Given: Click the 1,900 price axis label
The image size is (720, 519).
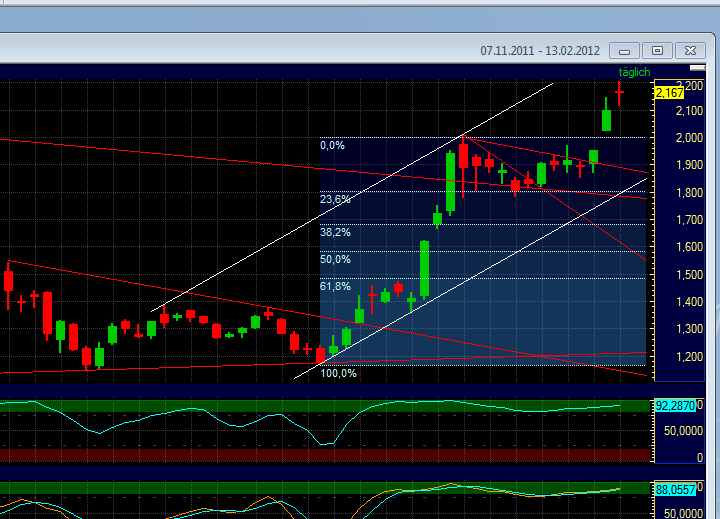Looking at the screenshot, I should coord(689,165).
